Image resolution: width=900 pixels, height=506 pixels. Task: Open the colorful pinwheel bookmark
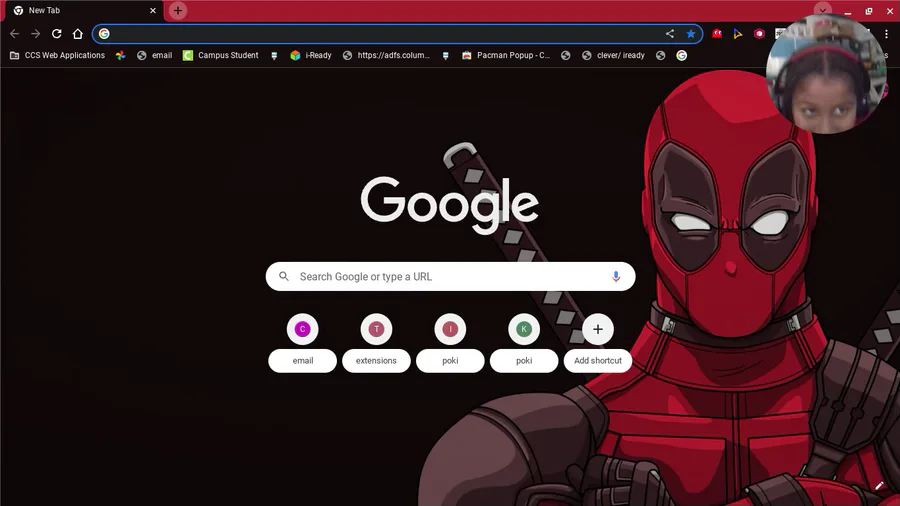pyautogui.click(x=121, y=55)
